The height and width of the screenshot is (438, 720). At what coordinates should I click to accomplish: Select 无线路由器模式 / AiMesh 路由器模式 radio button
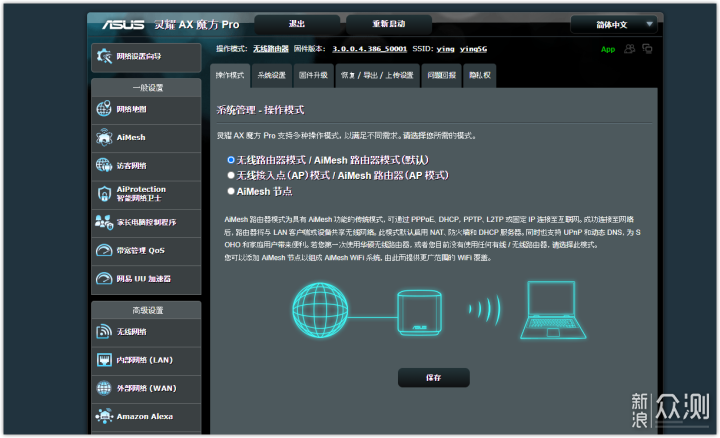[x=231, y=160]
